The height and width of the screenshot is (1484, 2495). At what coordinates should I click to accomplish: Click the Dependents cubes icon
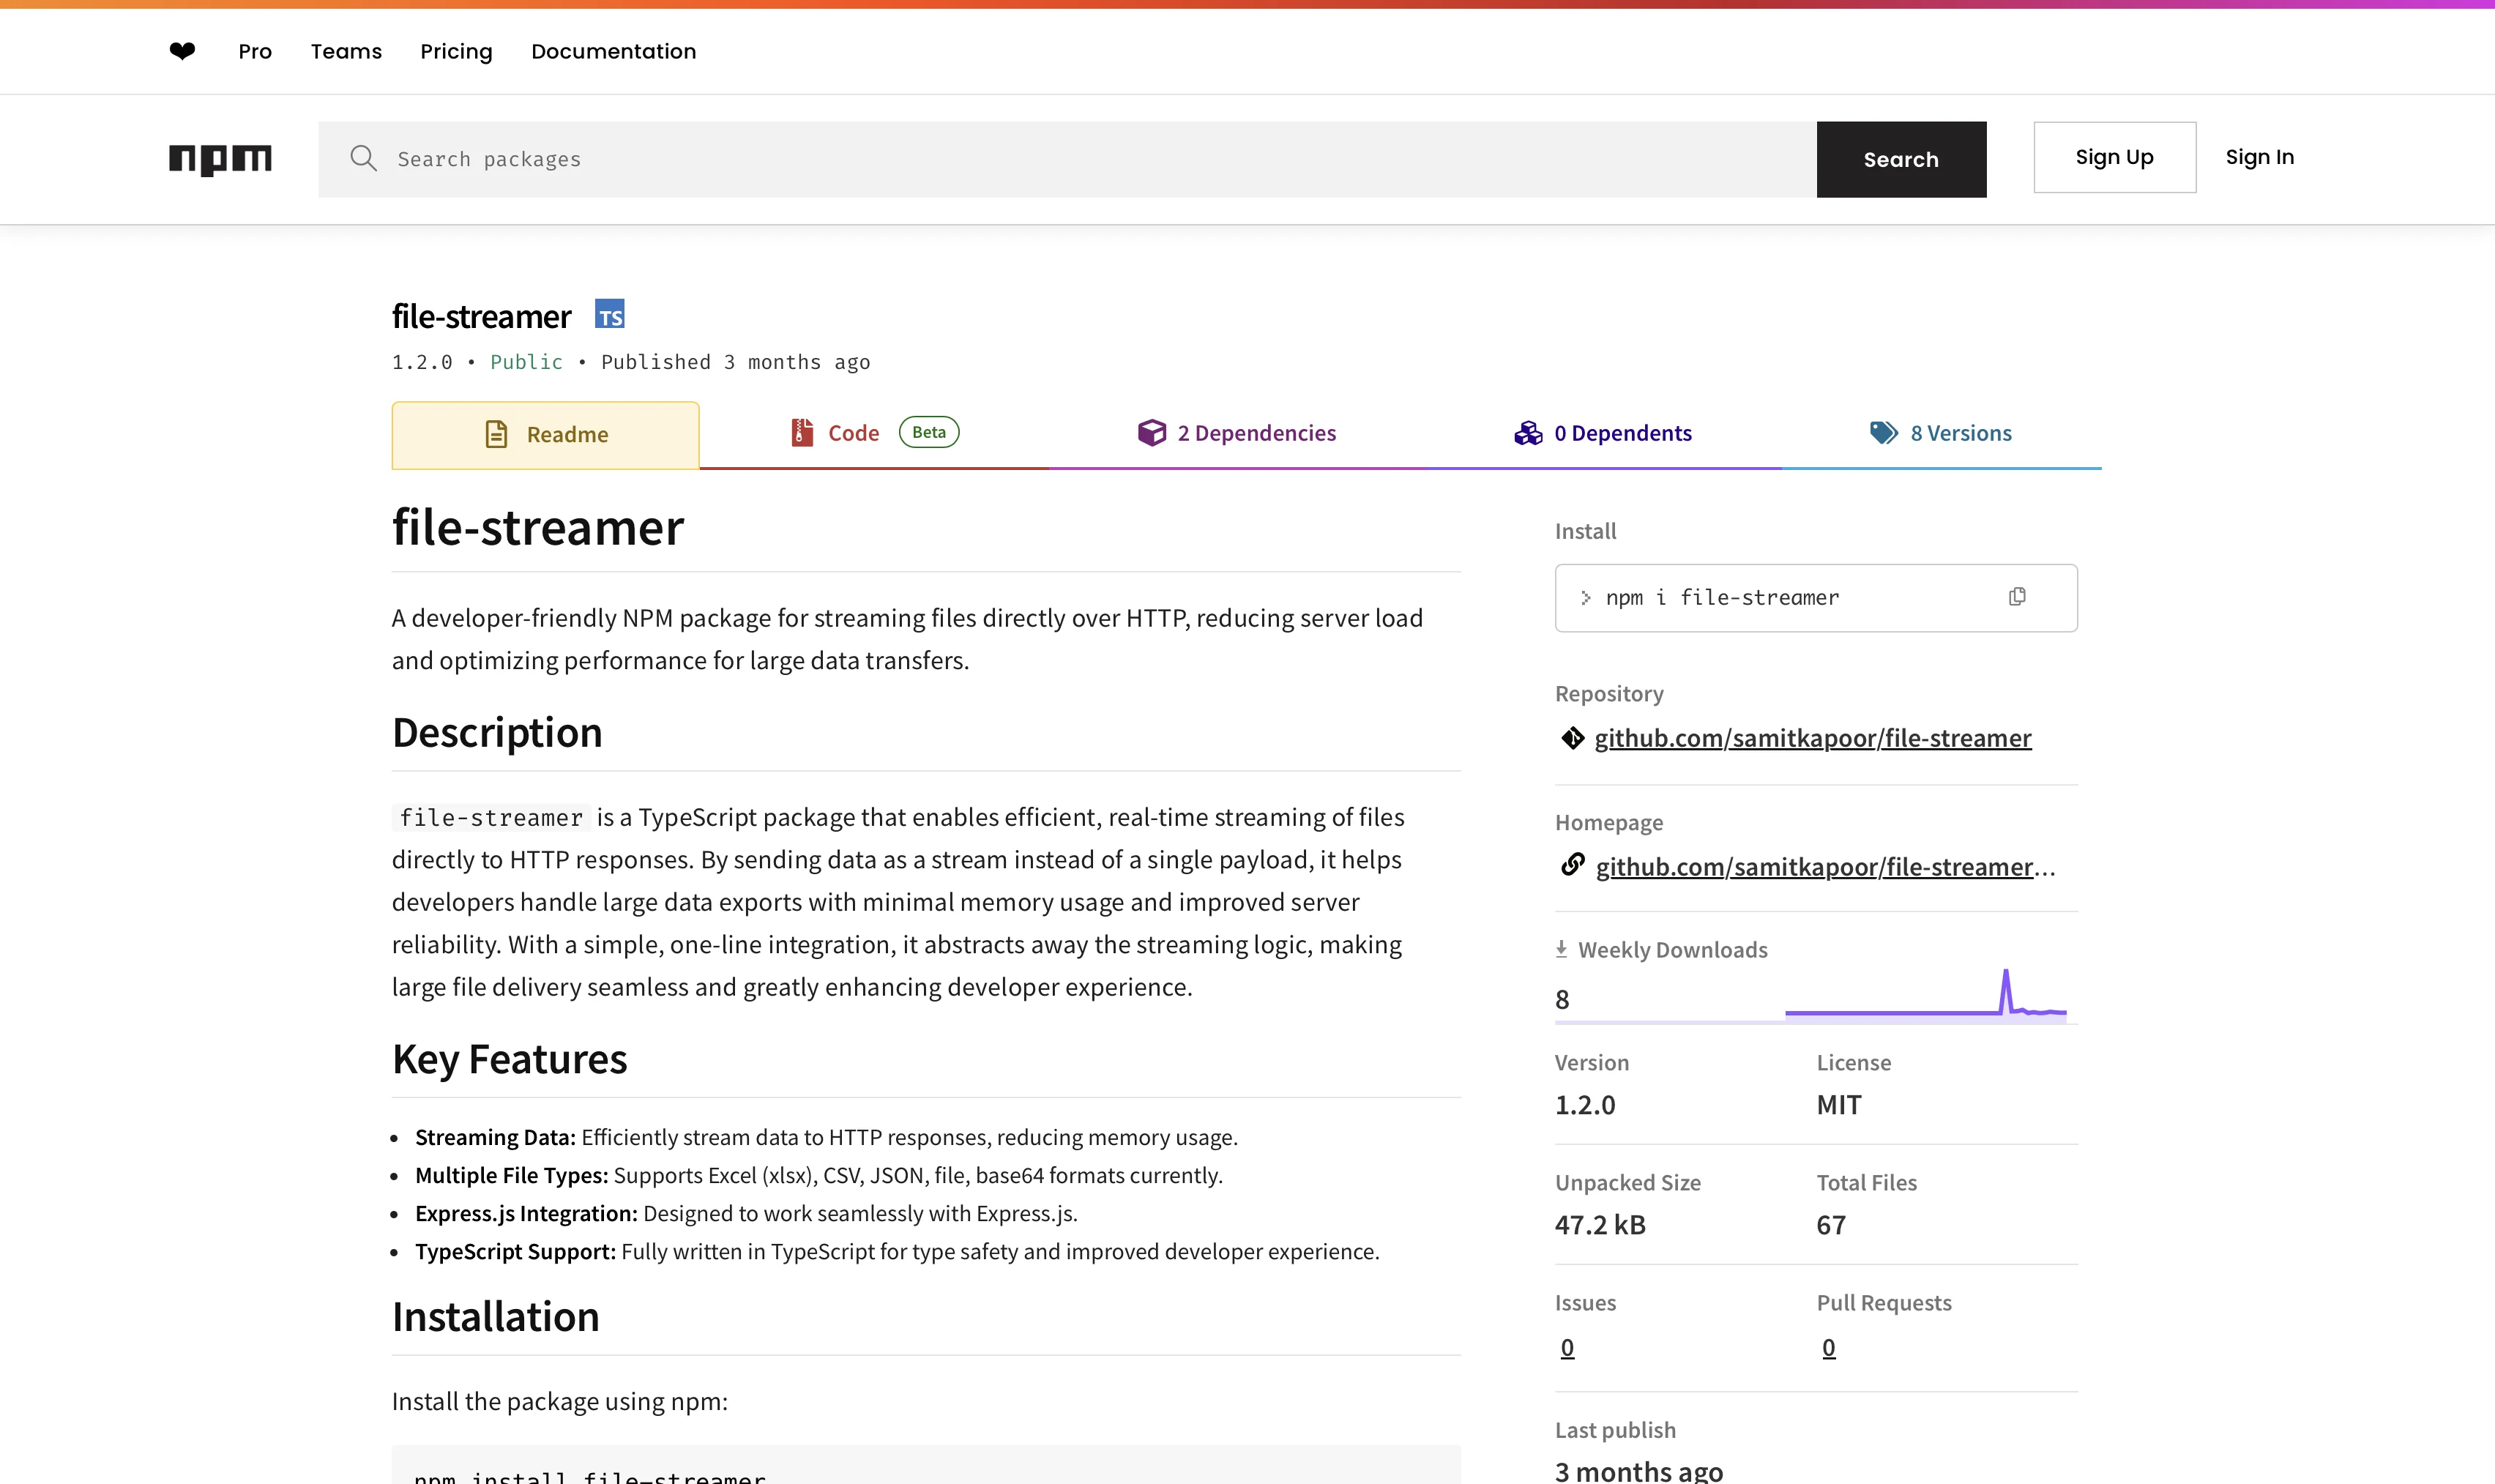click(x=1528, y=433)
